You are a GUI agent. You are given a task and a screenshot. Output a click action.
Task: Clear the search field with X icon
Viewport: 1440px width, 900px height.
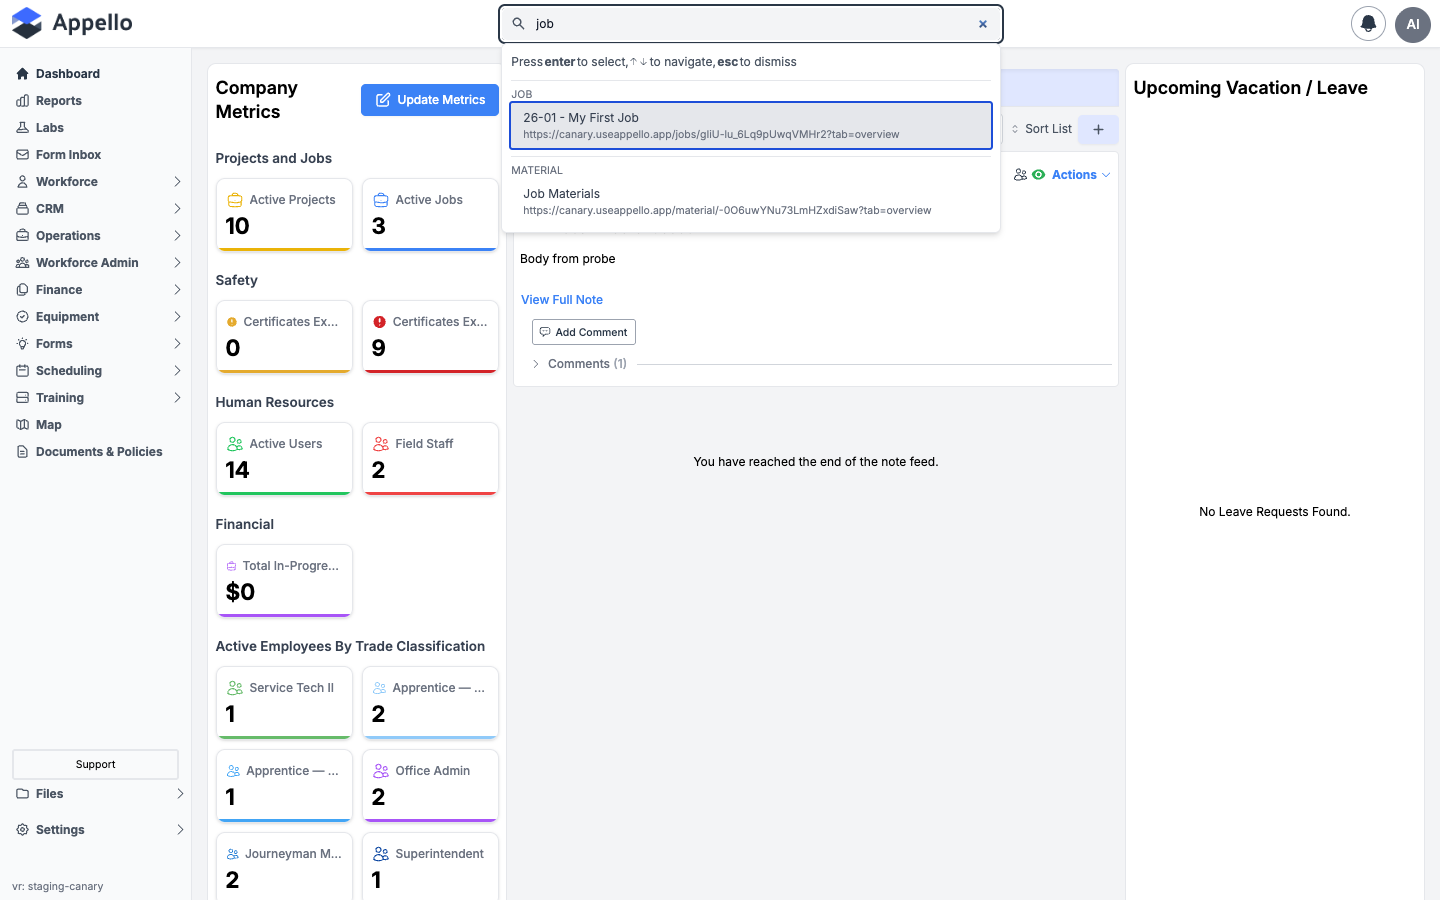tap(983, 24)
